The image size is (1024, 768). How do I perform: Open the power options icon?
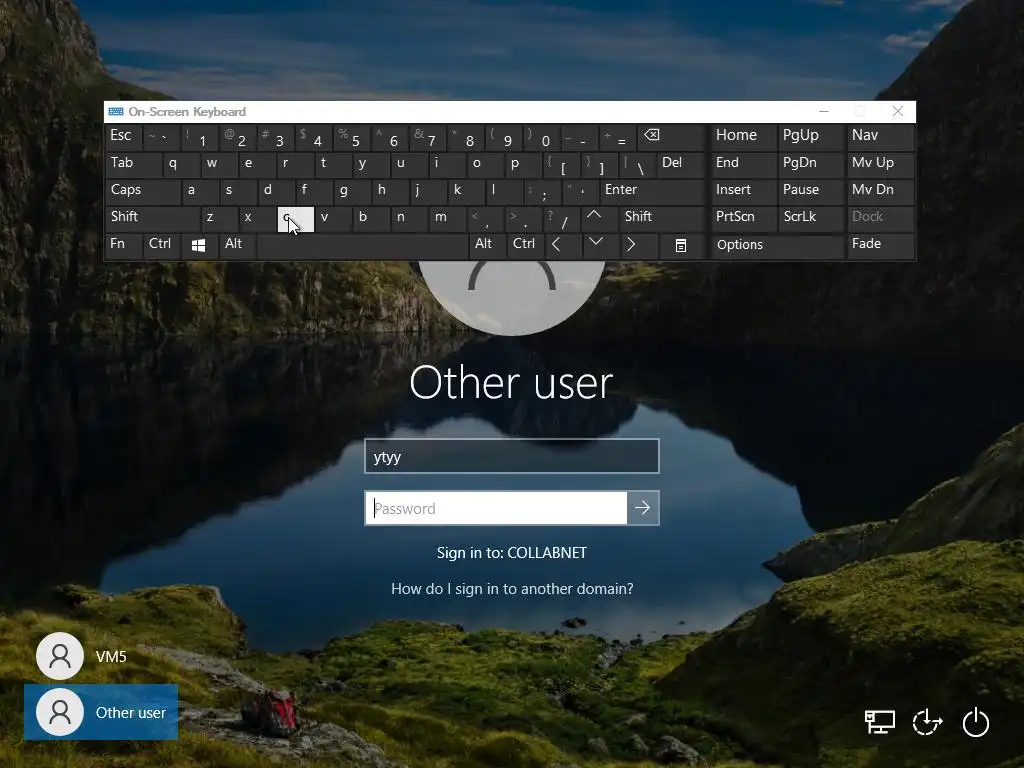point(976,722)
